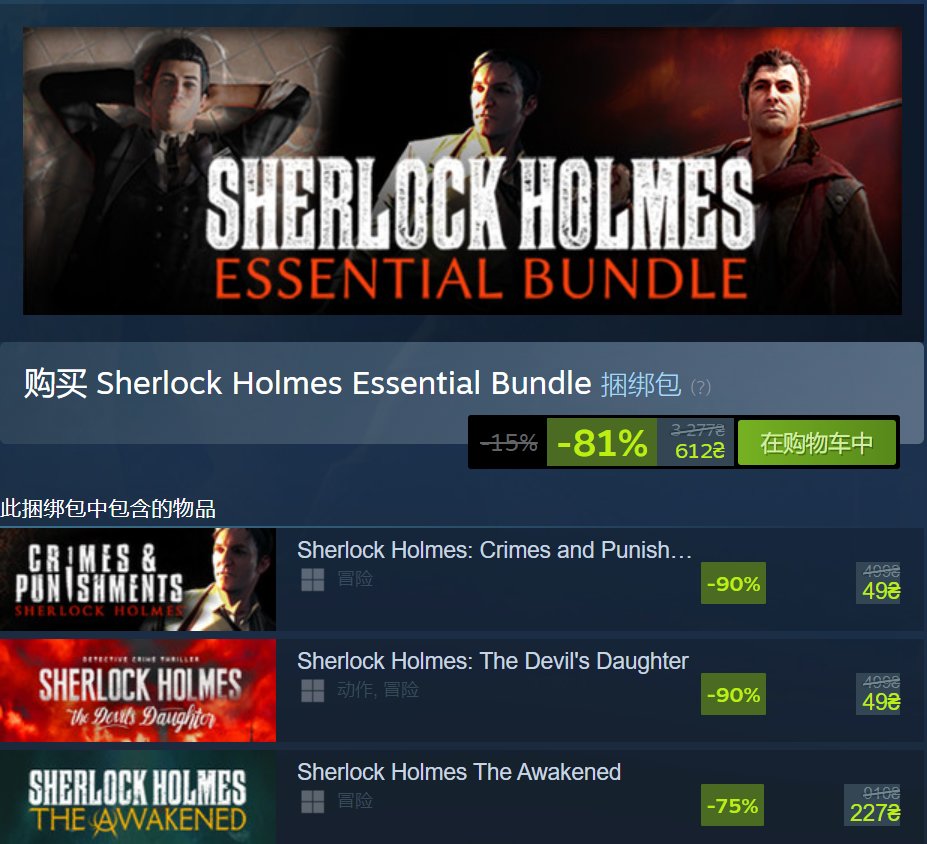Open The Awakened game thumbnail
This screenshot has width=927, height=844.
tap(138, 797)
